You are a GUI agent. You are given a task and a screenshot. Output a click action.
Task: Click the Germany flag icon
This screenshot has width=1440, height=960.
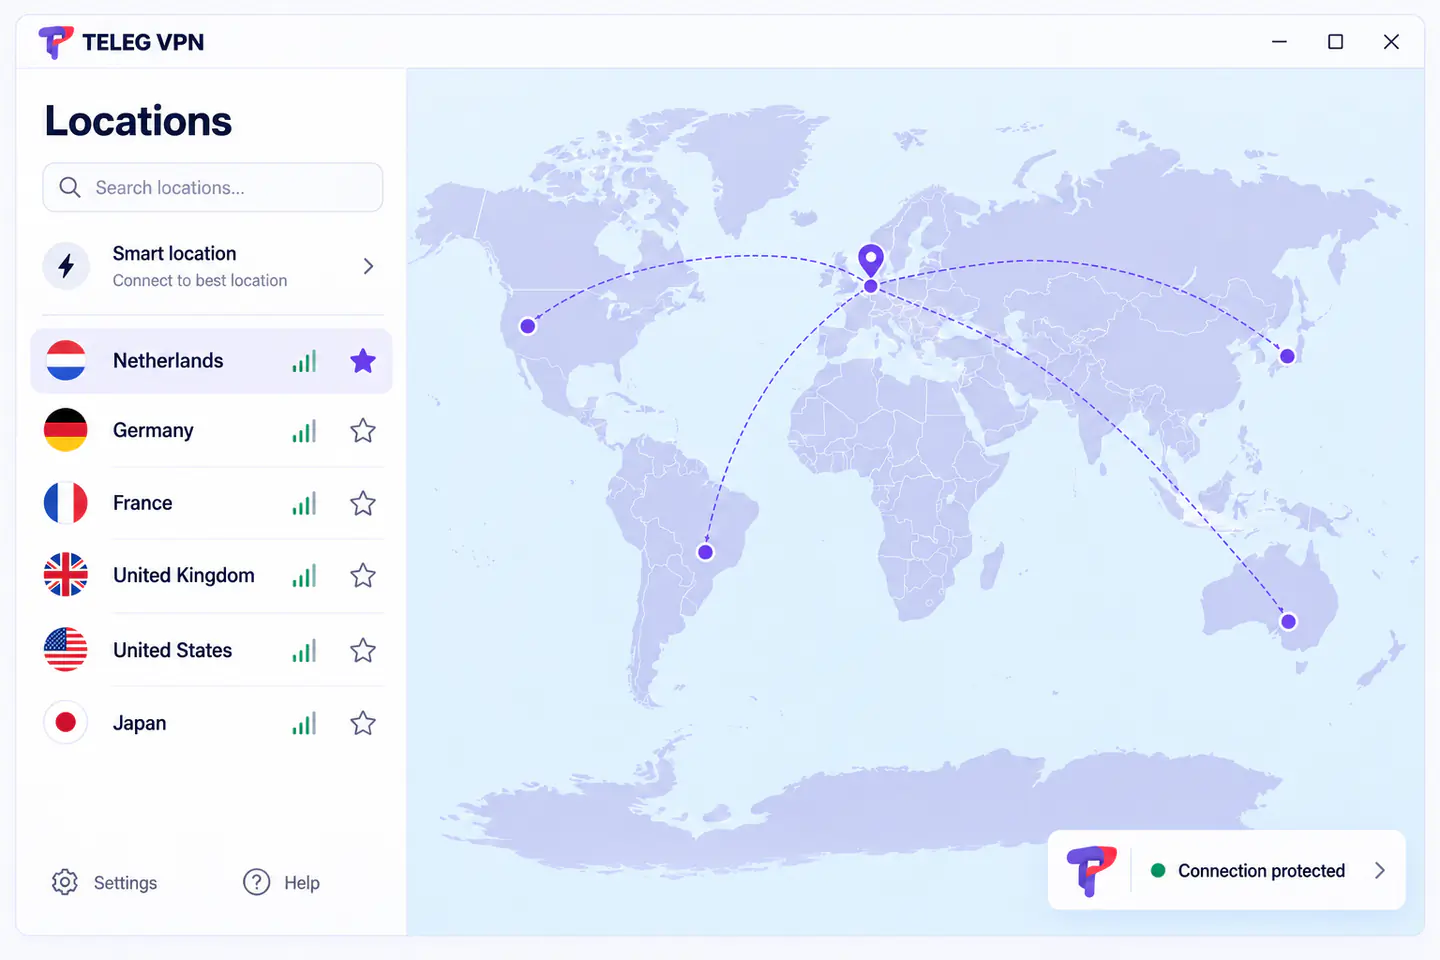point(66,431)
